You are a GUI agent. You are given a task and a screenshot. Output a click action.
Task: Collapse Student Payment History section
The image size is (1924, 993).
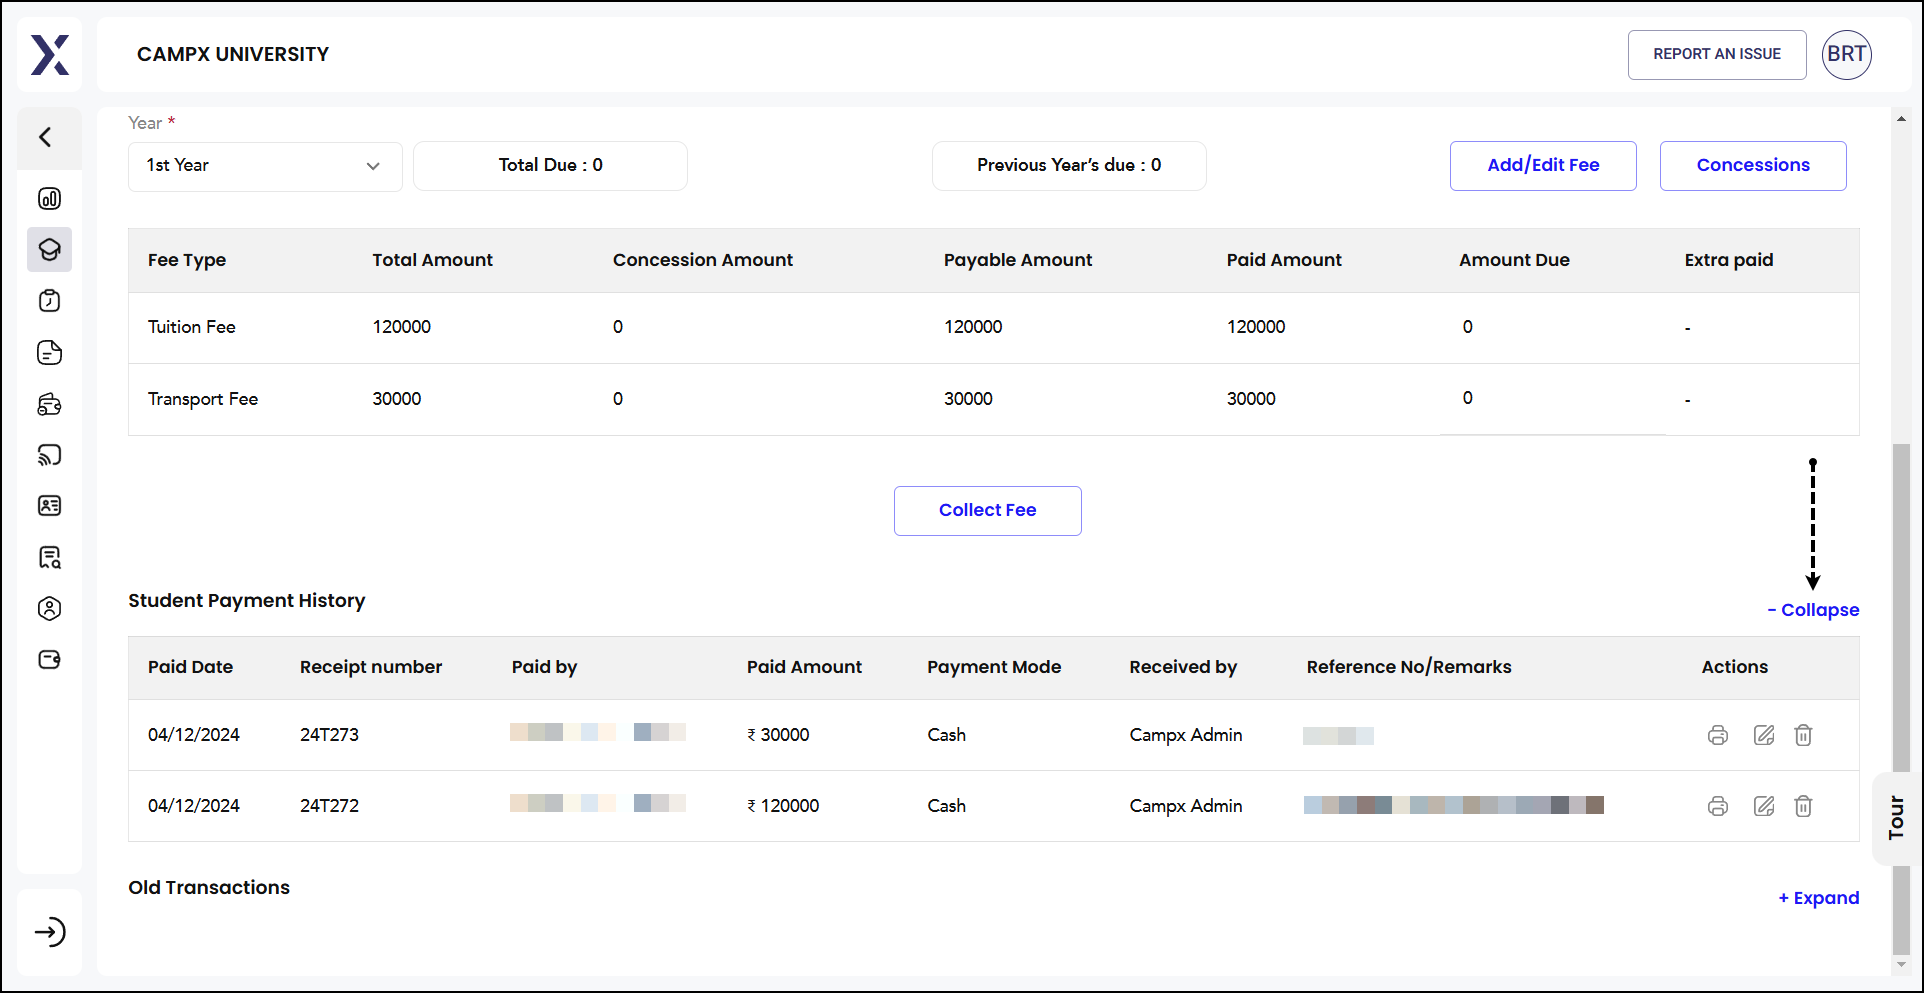click(x=1813, y=610)
